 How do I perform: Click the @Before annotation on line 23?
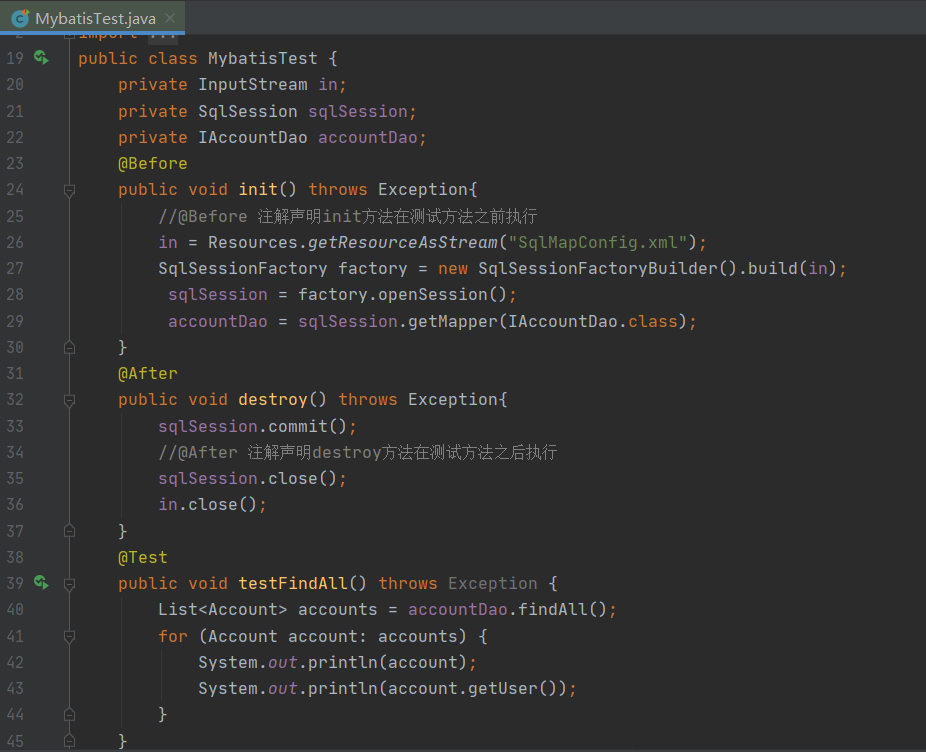tap(153, 163)
